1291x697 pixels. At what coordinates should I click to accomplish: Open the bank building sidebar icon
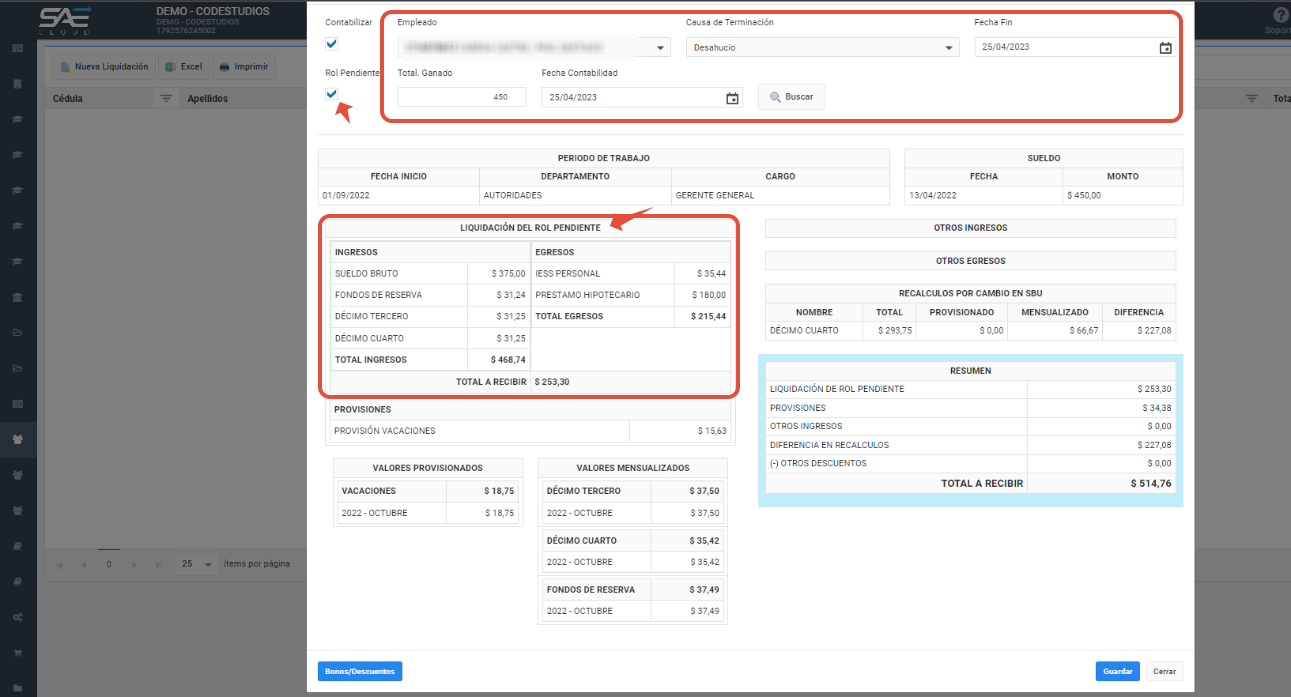pos(18,298)
